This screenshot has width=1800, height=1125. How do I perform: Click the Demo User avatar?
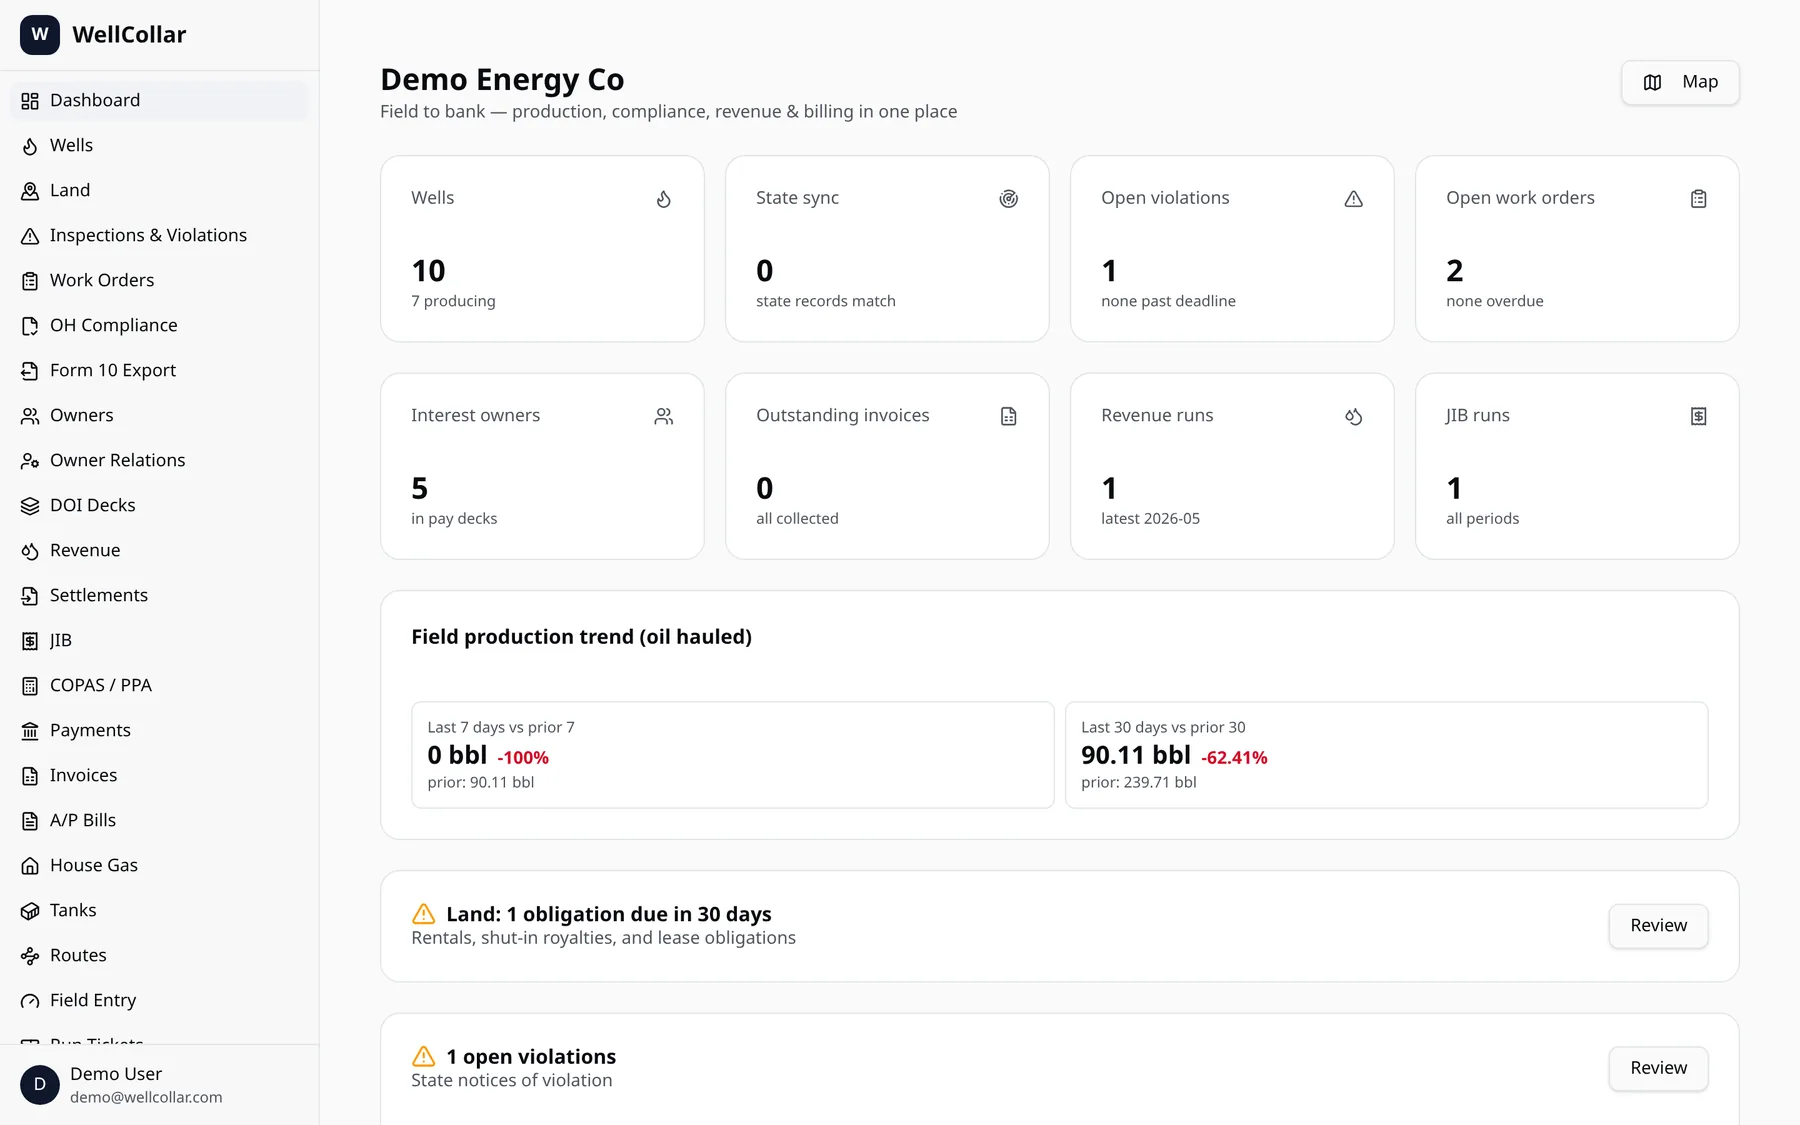click(40, 1085)
